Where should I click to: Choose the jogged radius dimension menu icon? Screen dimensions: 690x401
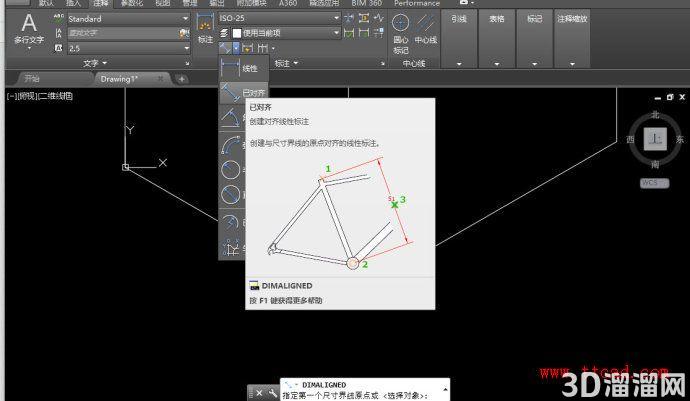click(x=231, y=222)
